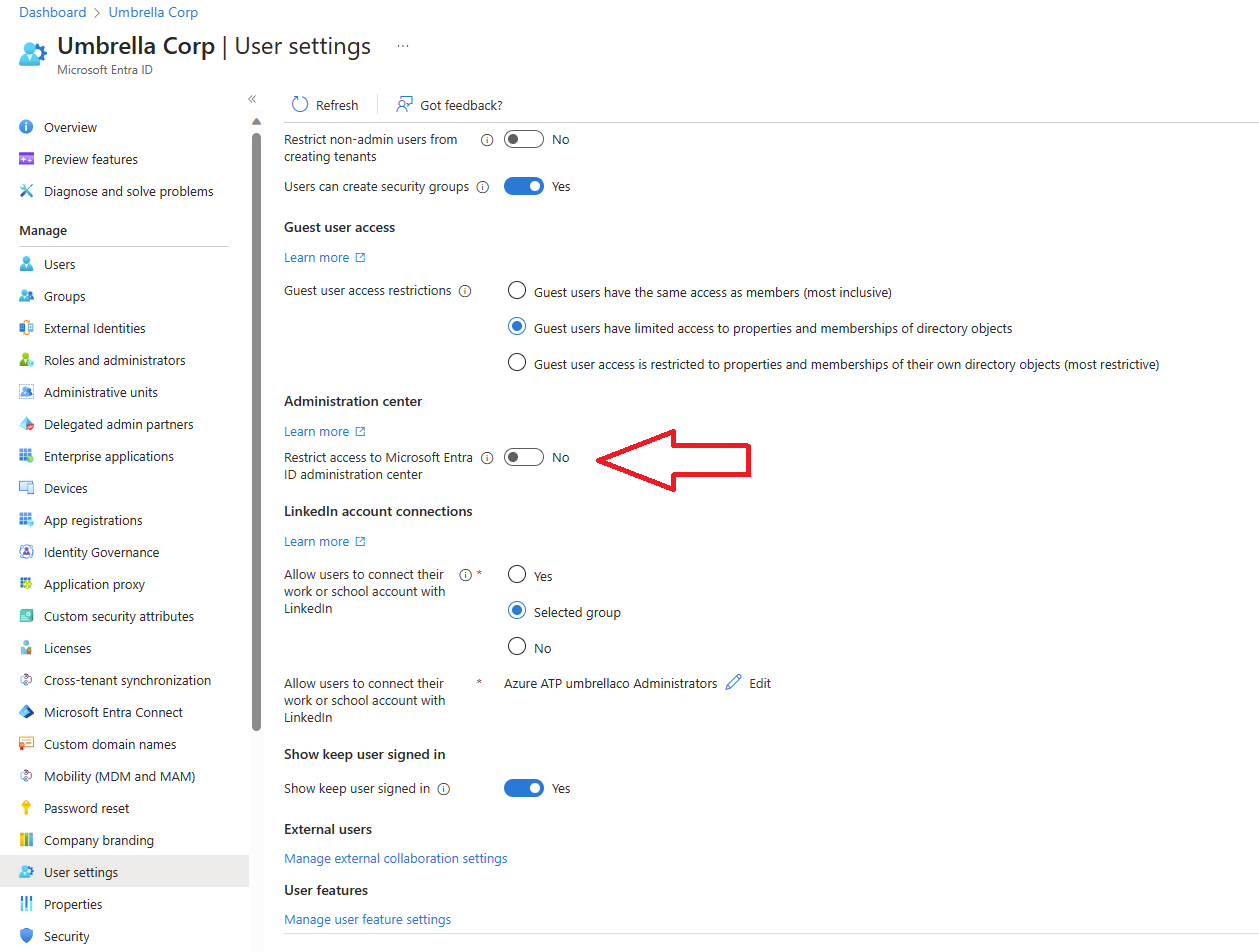
Task: Click Learn more under Guest user access
Action: (325, 257)
